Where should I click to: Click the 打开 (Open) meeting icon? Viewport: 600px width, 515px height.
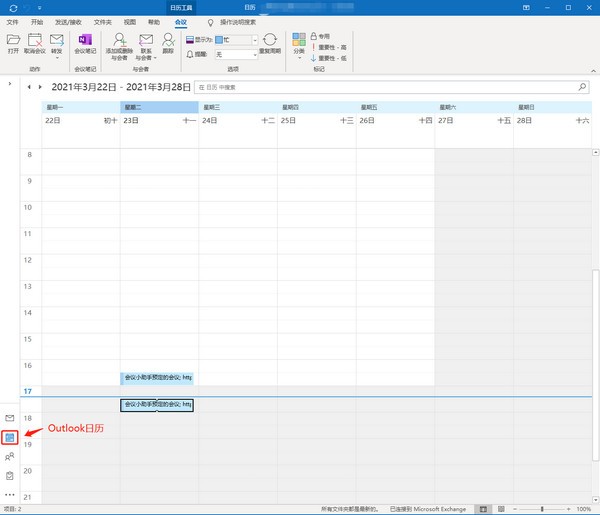[x=13, y=43]
